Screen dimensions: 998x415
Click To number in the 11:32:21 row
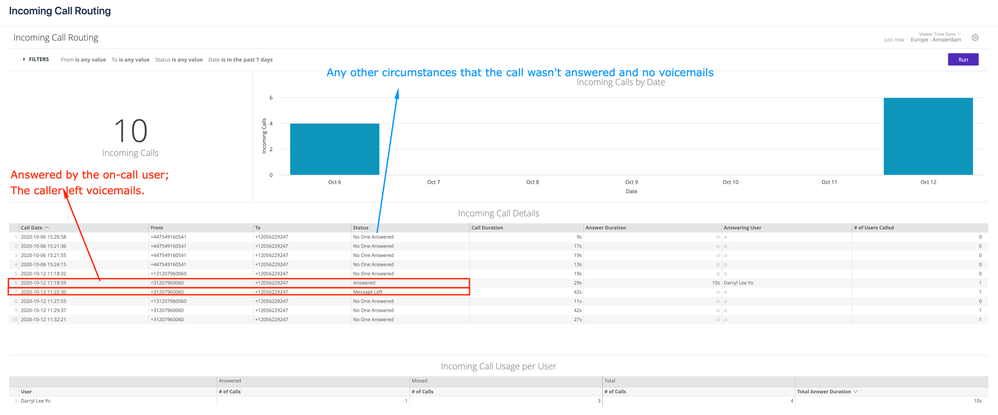[x=271, y=320]
